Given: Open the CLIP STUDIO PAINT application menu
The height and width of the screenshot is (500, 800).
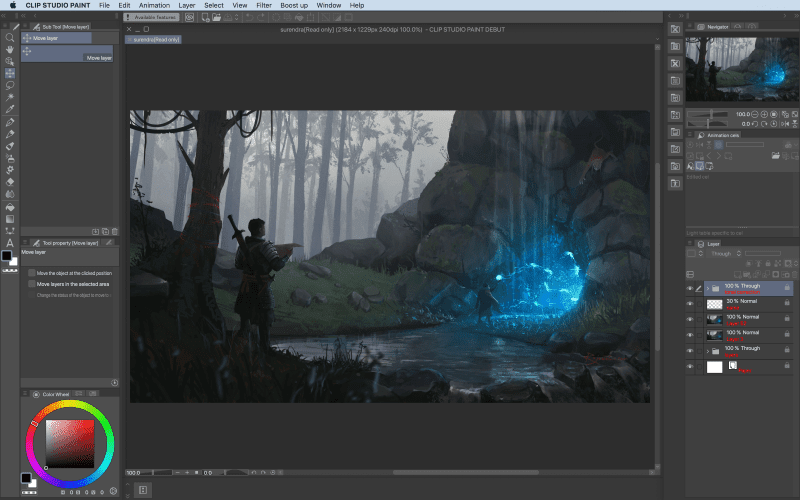Looking at the screenshot, I should tap(58, 5).
